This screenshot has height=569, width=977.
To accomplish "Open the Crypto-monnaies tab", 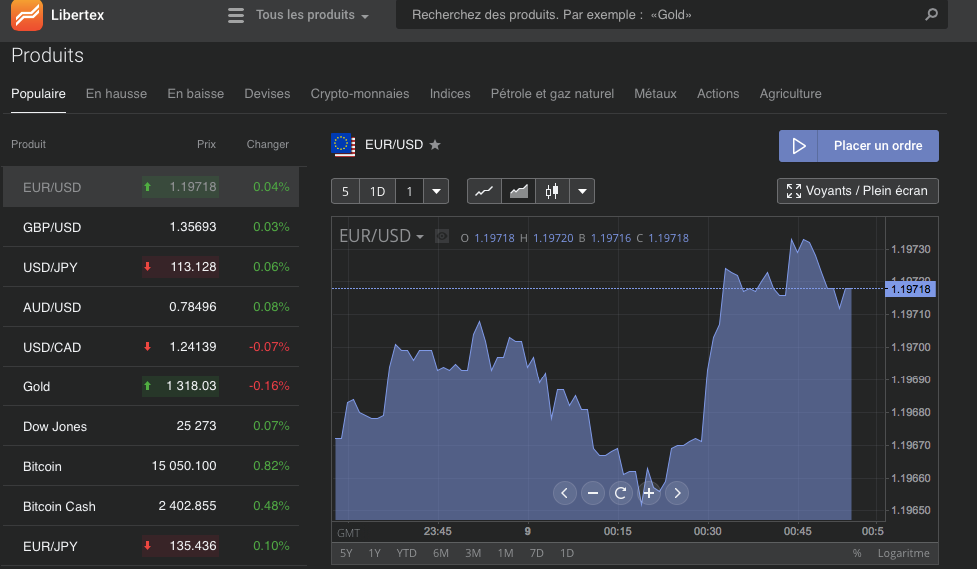I will pyautogui.click(x=360, y=93).
